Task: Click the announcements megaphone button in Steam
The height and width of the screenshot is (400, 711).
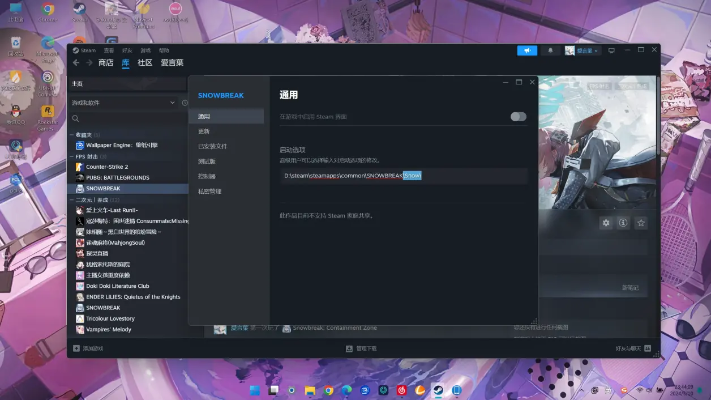Action: click(x=527, y=50)
